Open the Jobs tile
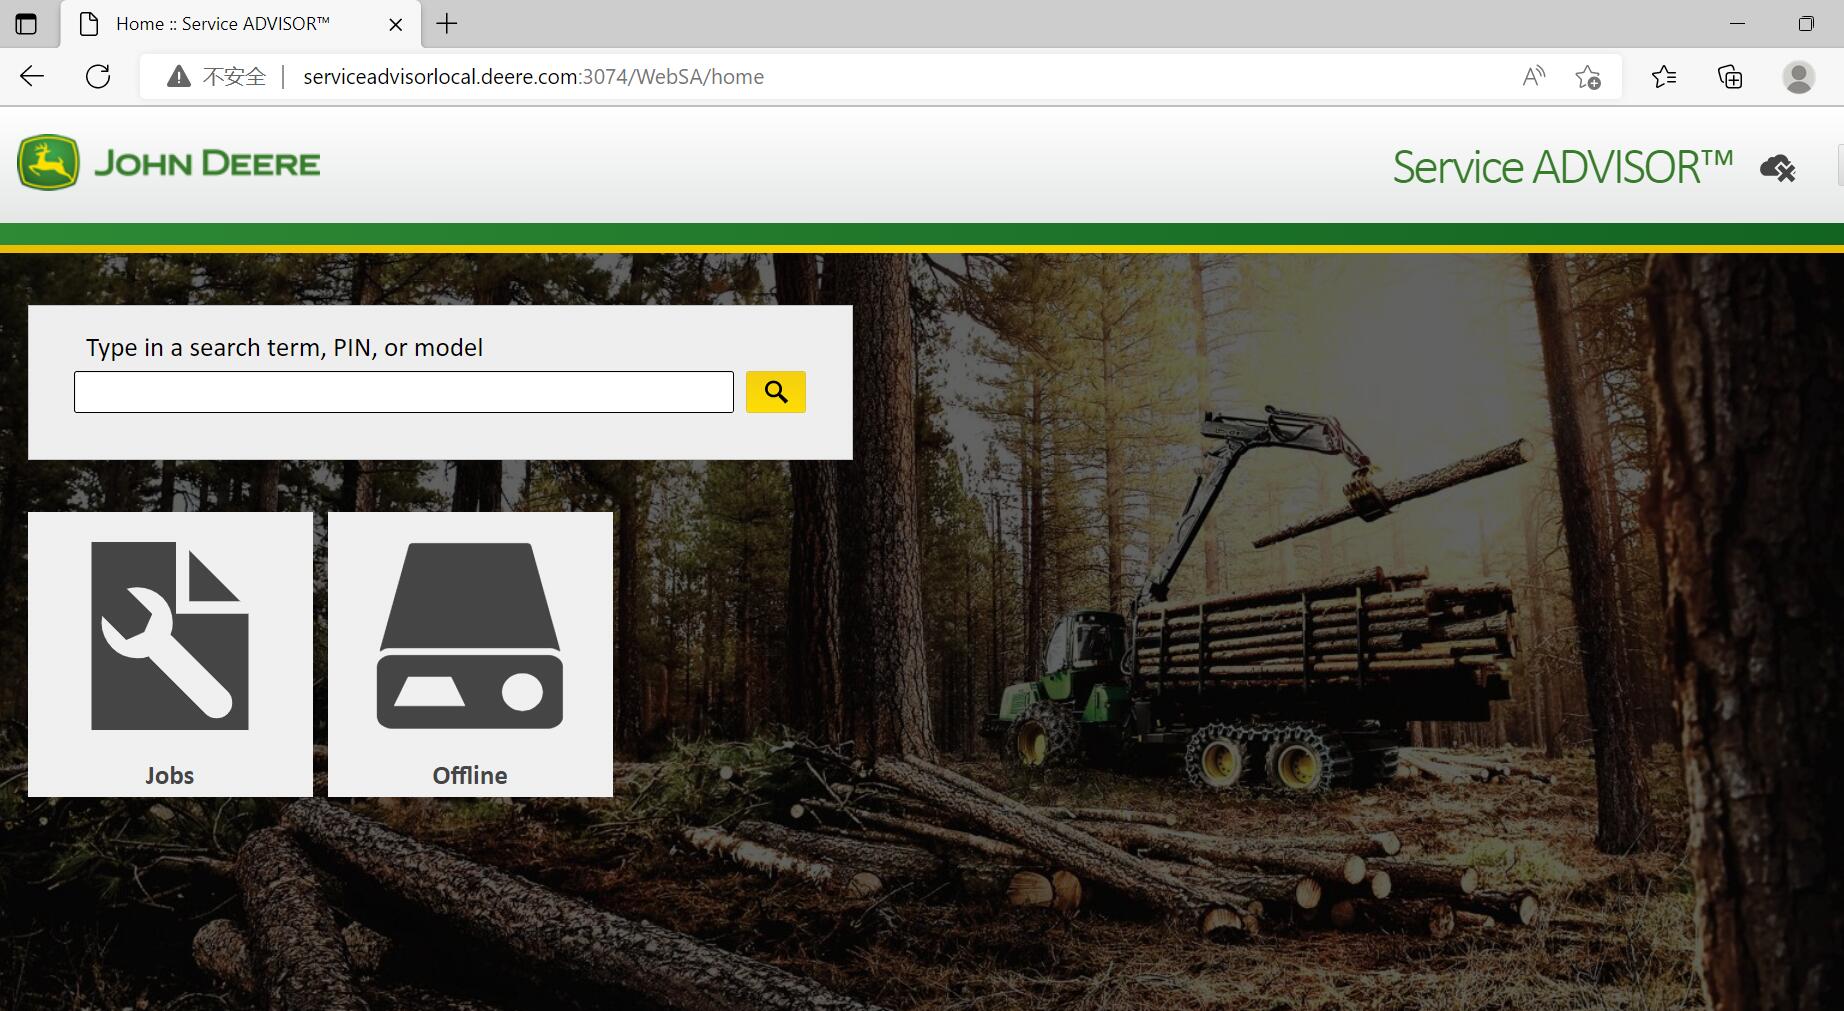The image size is (1844, 1011). click(170, 655)
